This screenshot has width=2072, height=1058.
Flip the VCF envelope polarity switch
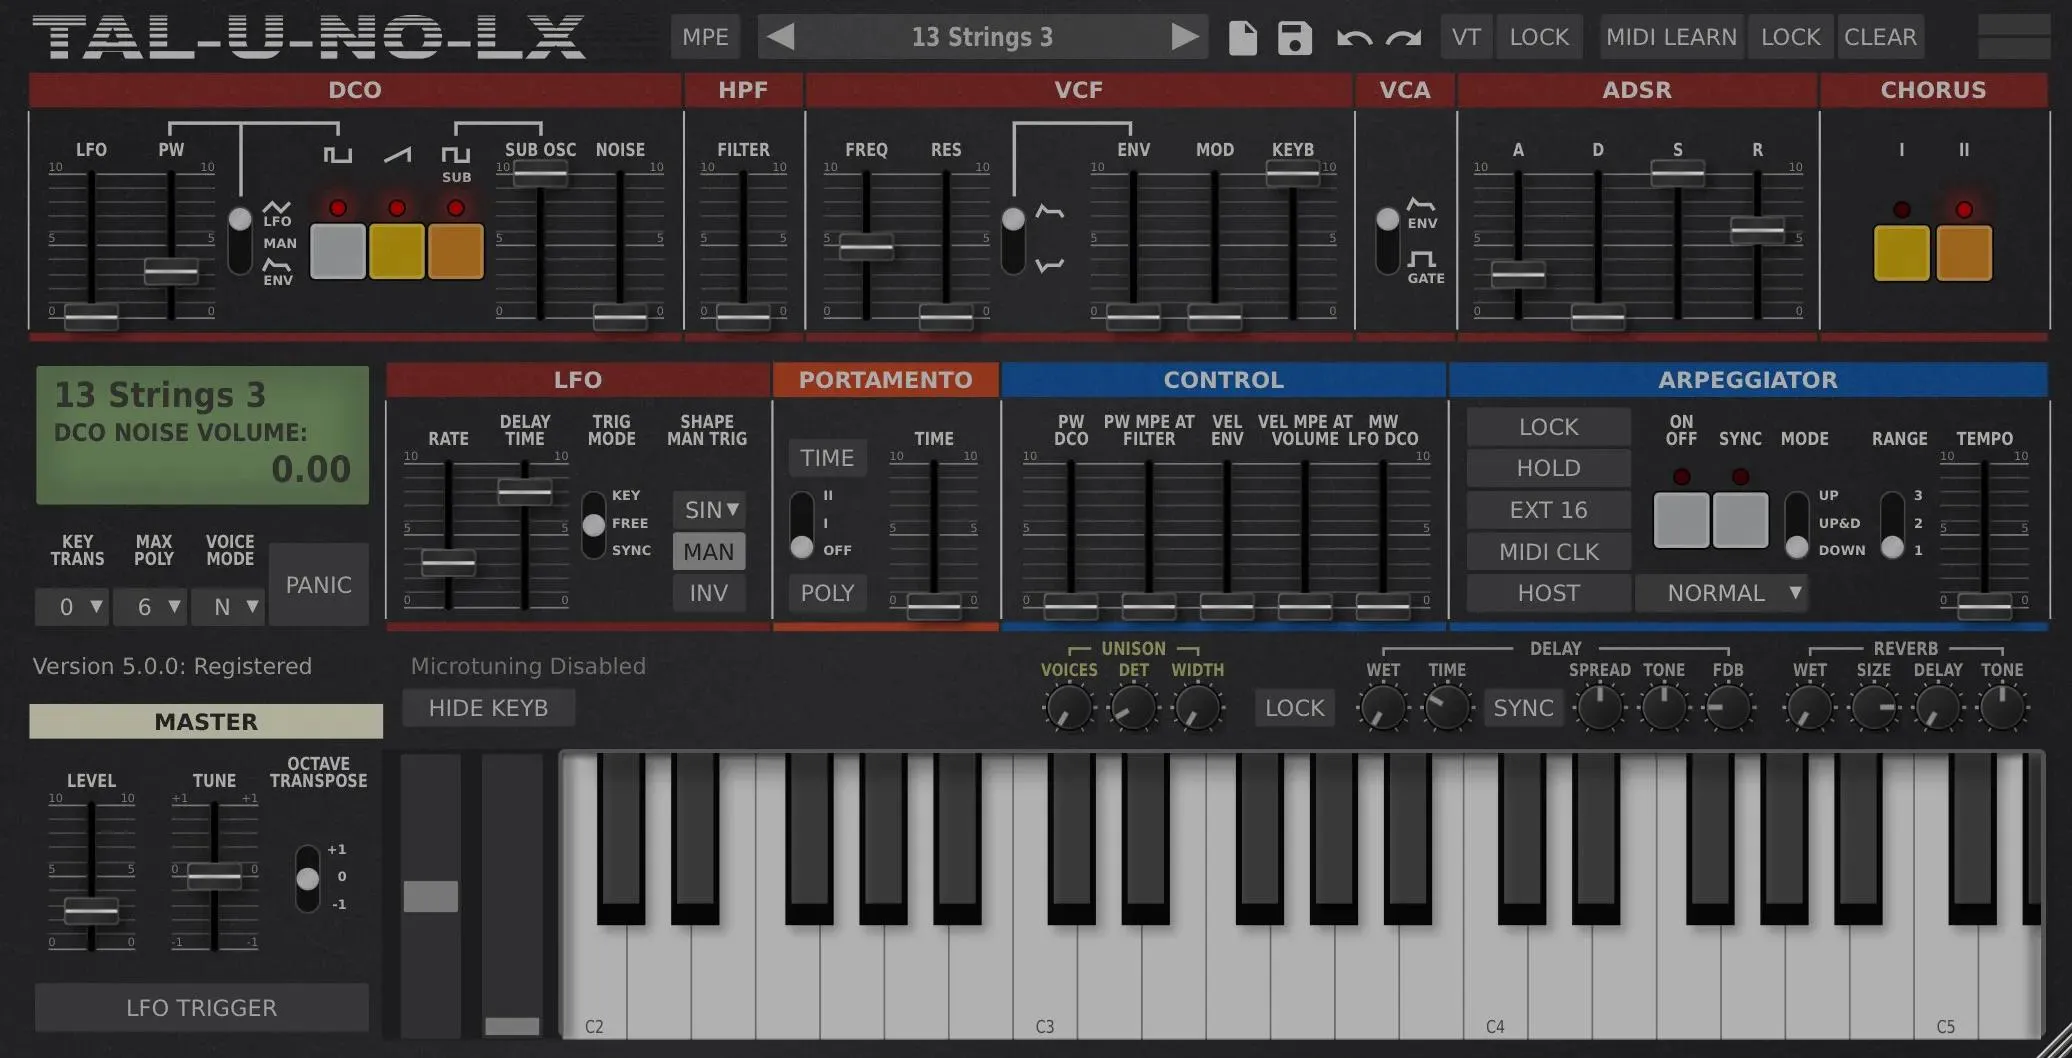pos(1013,240)
